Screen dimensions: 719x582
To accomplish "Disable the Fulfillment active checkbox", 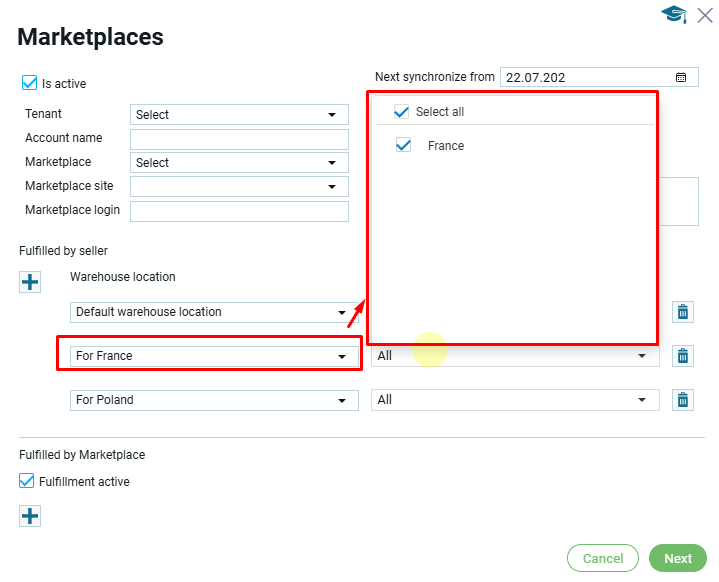I will pos(27,481).
